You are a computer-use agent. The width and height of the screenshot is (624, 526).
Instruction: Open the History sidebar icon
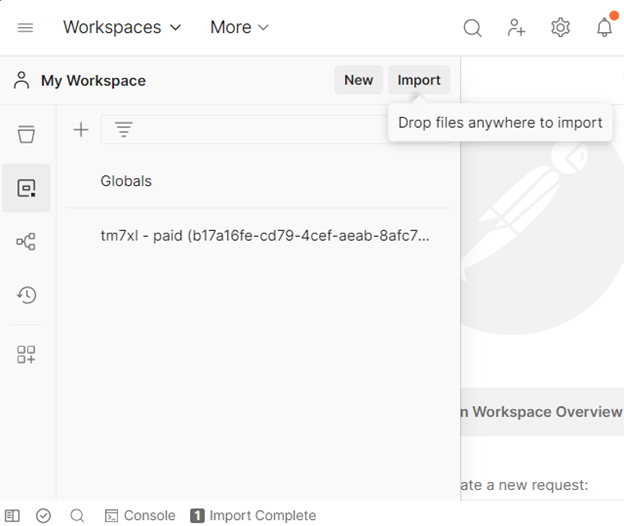(x=26, y=295)
